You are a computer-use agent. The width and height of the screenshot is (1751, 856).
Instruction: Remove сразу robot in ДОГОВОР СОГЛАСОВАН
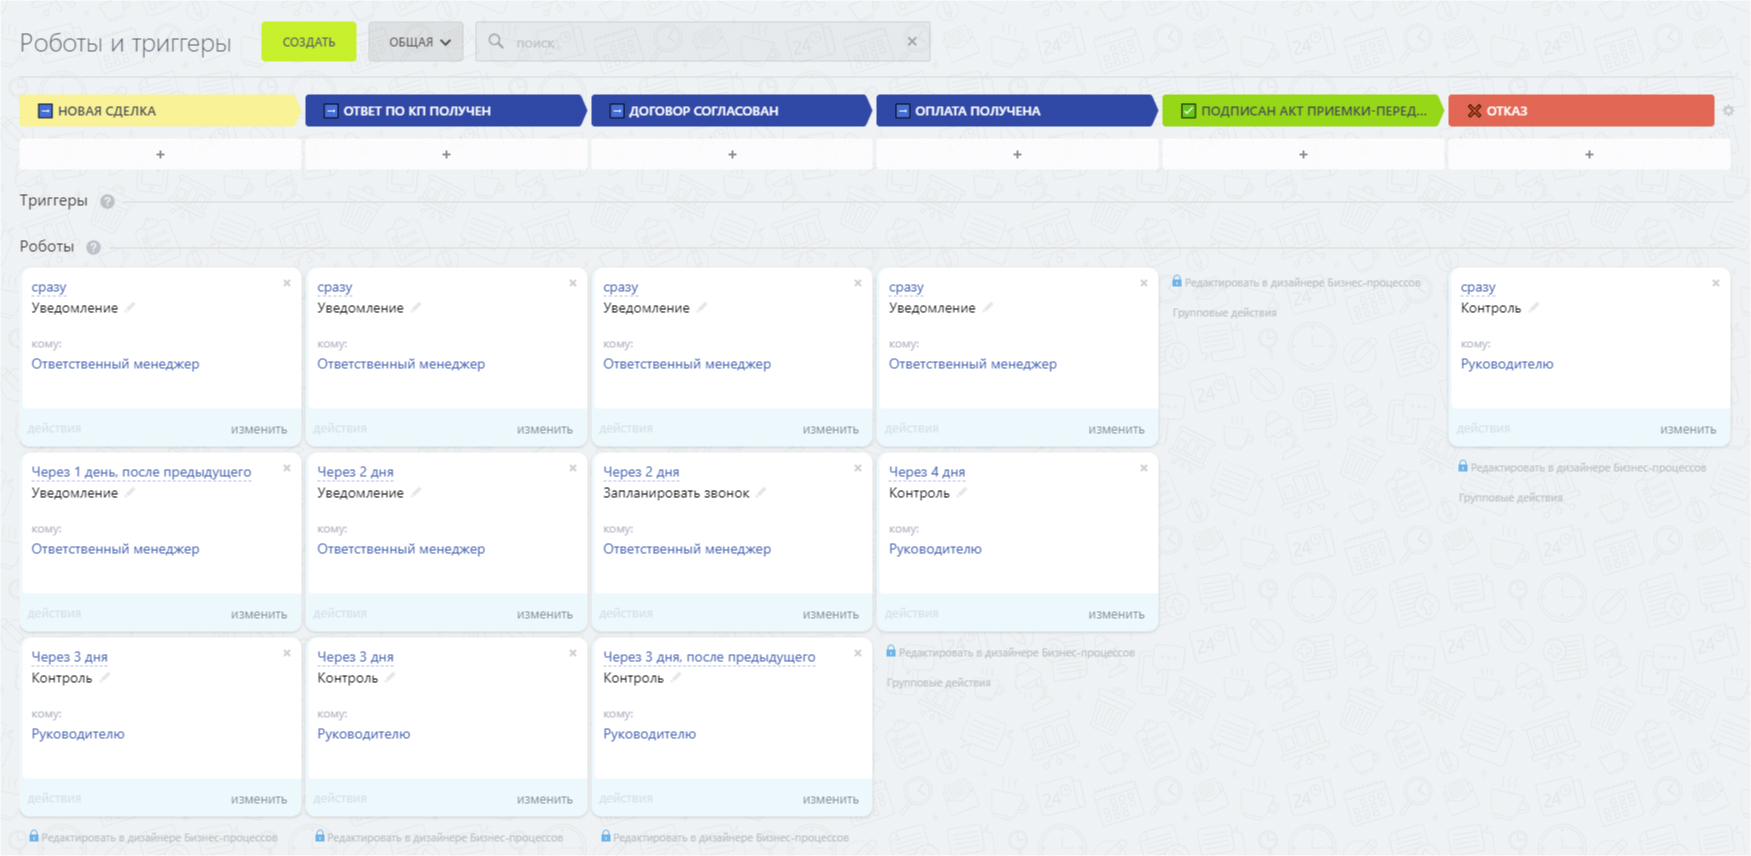(x=858, y=283)
